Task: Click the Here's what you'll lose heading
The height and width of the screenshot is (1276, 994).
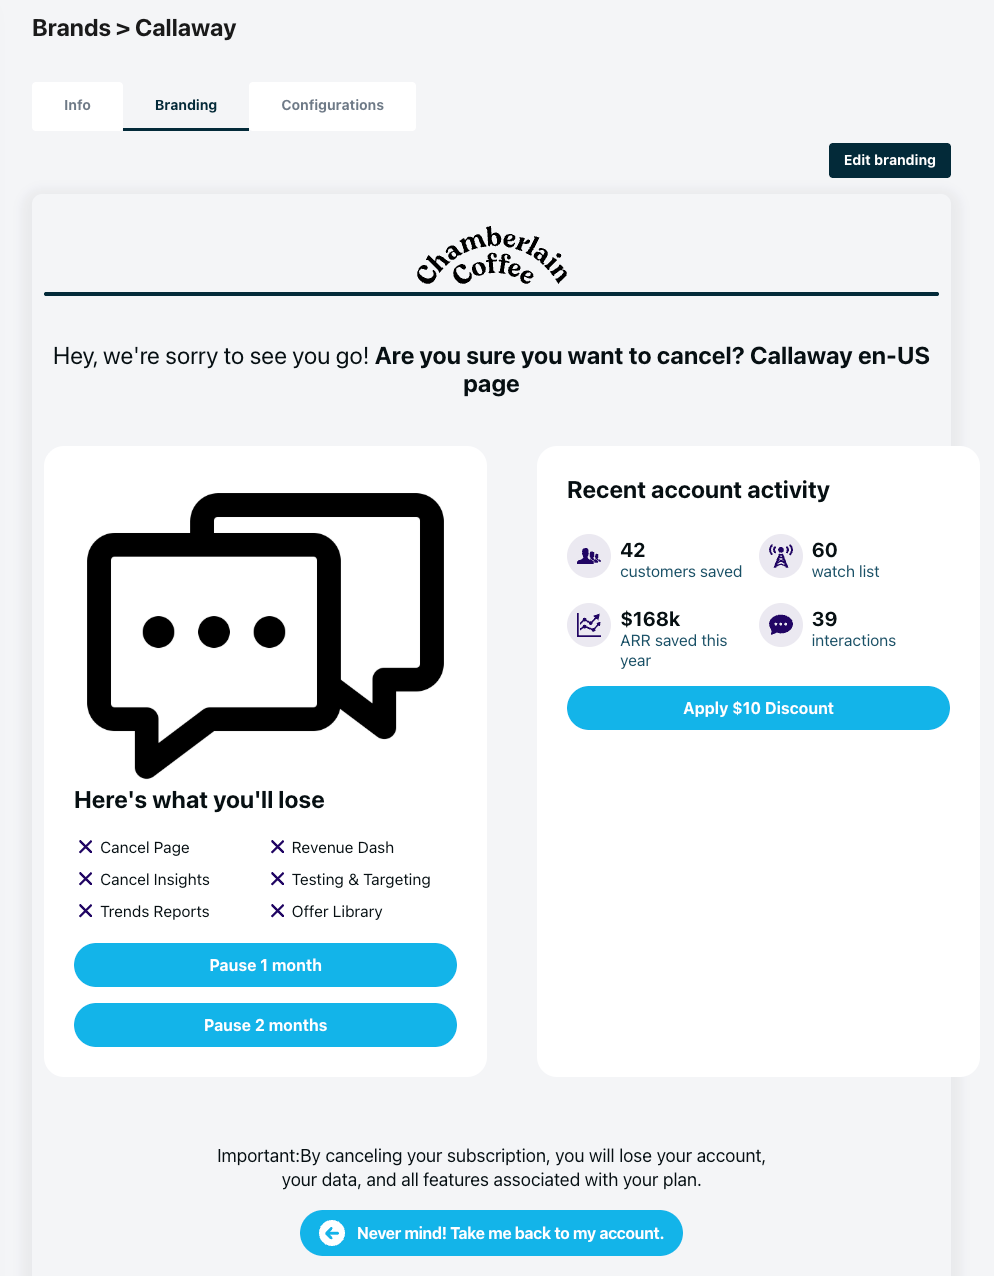Action: pos(199,800)
